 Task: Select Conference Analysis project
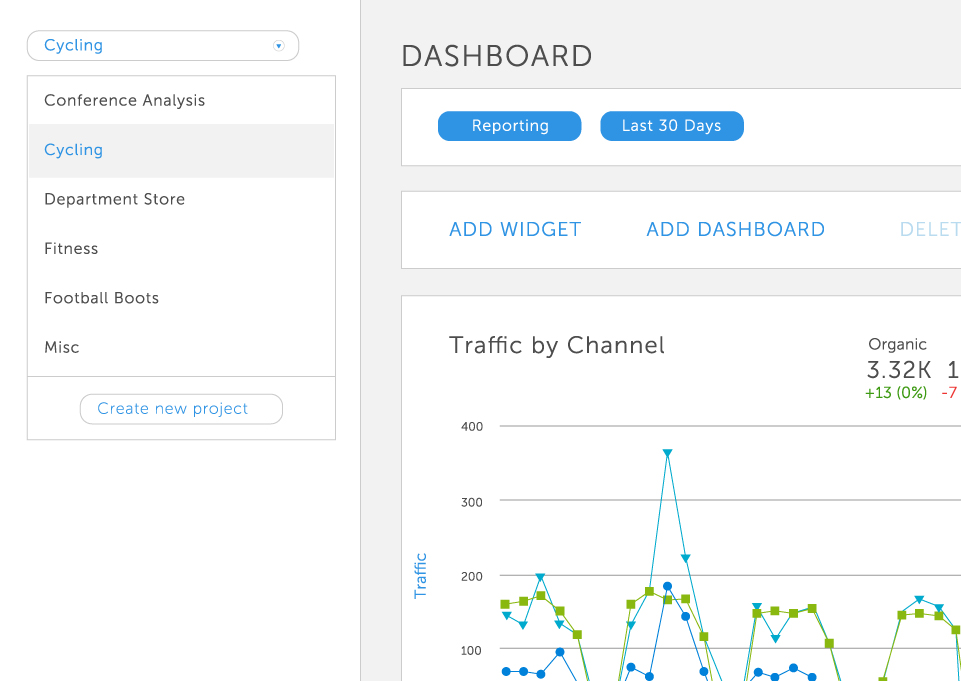pos(181,101)
